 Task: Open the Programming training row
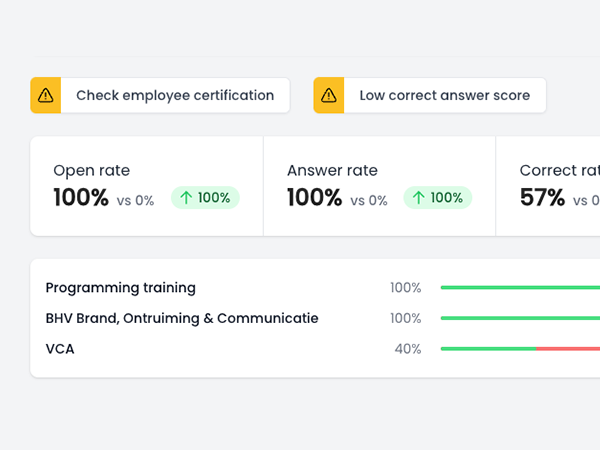point(121,288)
